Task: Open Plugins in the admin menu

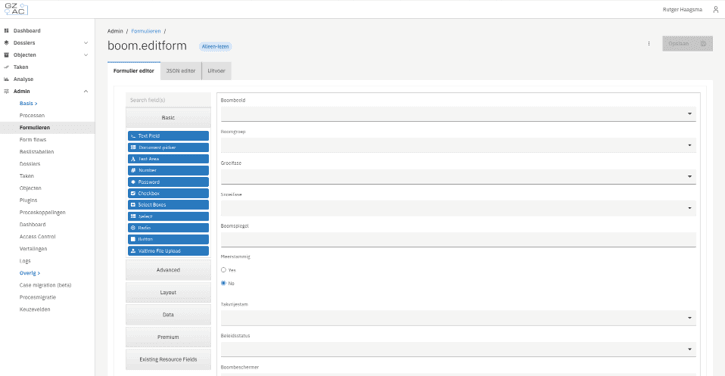Action: (x=28, y=200)
